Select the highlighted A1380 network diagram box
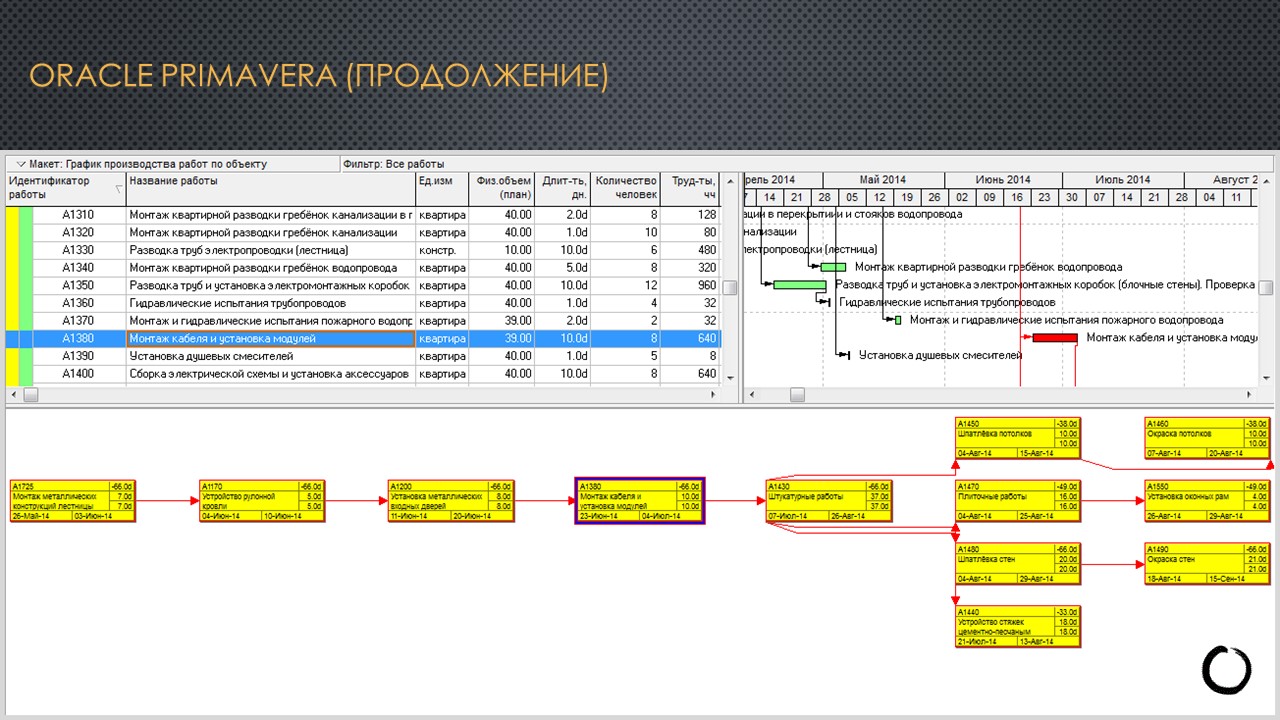 [x=640, y=501]
